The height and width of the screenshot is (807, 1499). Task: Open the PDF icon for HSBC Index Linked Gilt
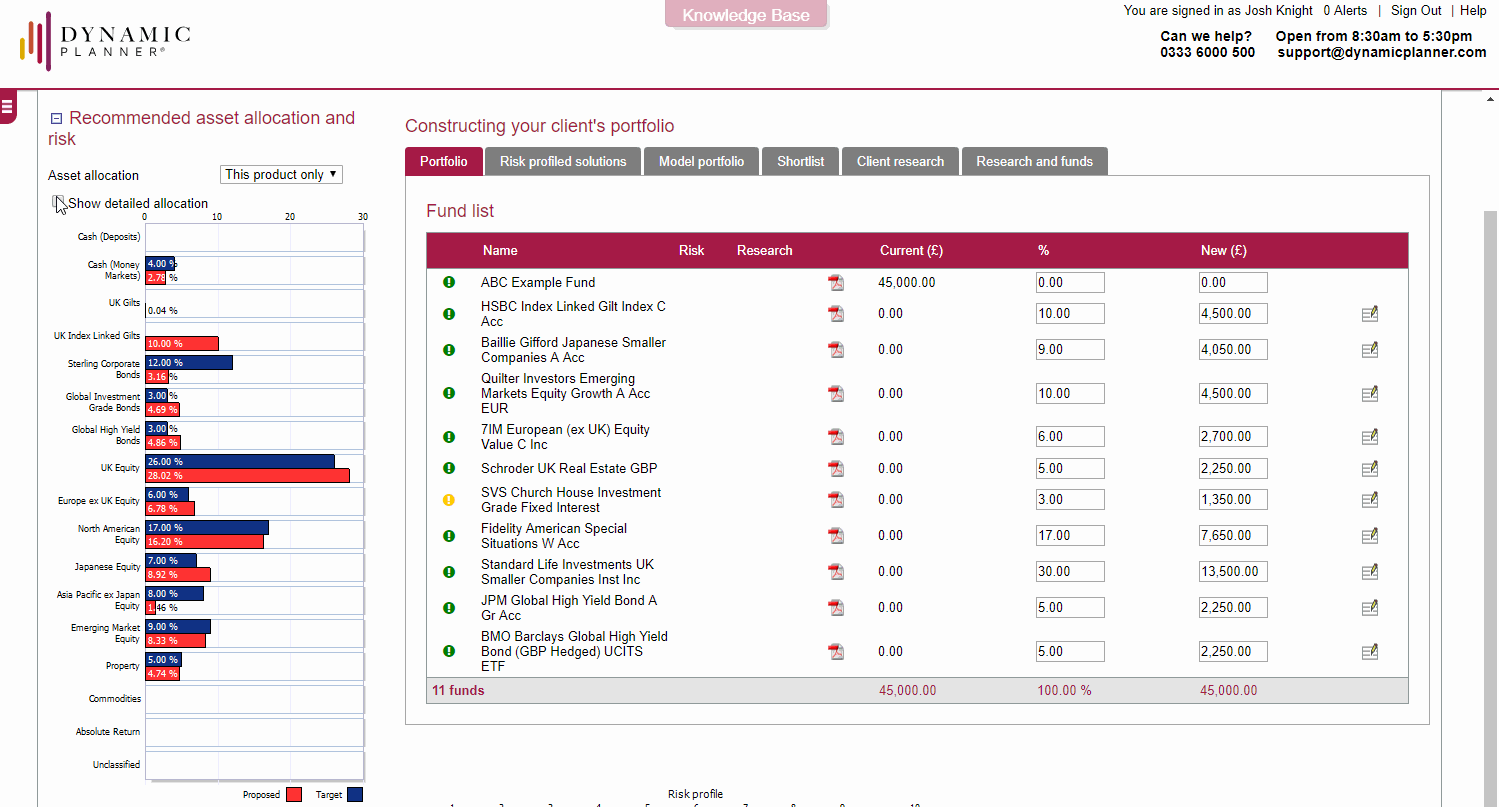(x=836, y=314)
